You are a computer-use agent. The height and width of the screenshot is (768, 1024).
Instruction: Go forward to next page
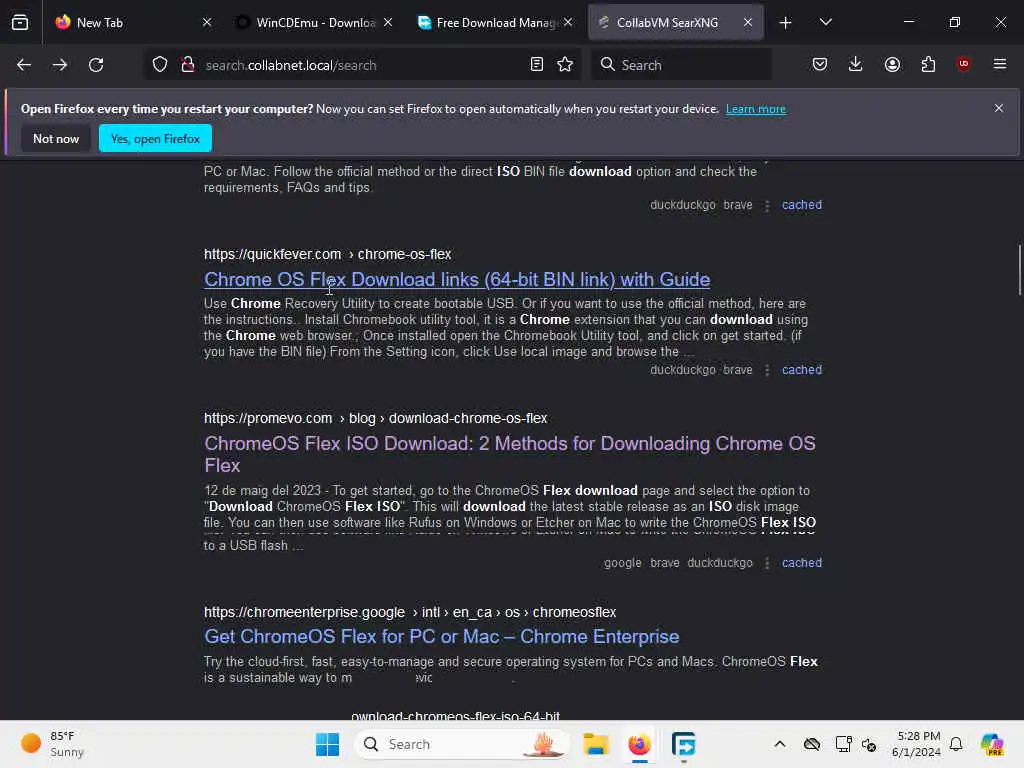pos(60,65)
